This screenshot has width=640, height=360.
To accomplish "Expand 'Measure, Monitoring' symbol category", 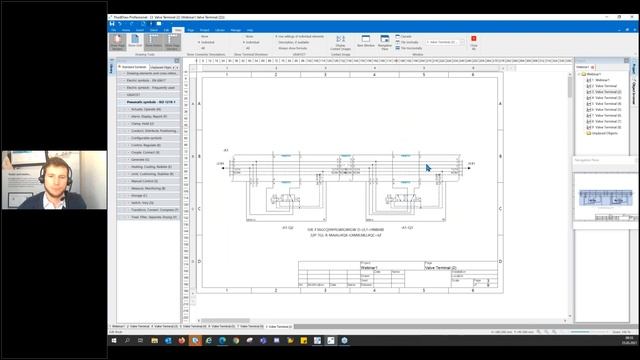I will click(x=149, y=189).
